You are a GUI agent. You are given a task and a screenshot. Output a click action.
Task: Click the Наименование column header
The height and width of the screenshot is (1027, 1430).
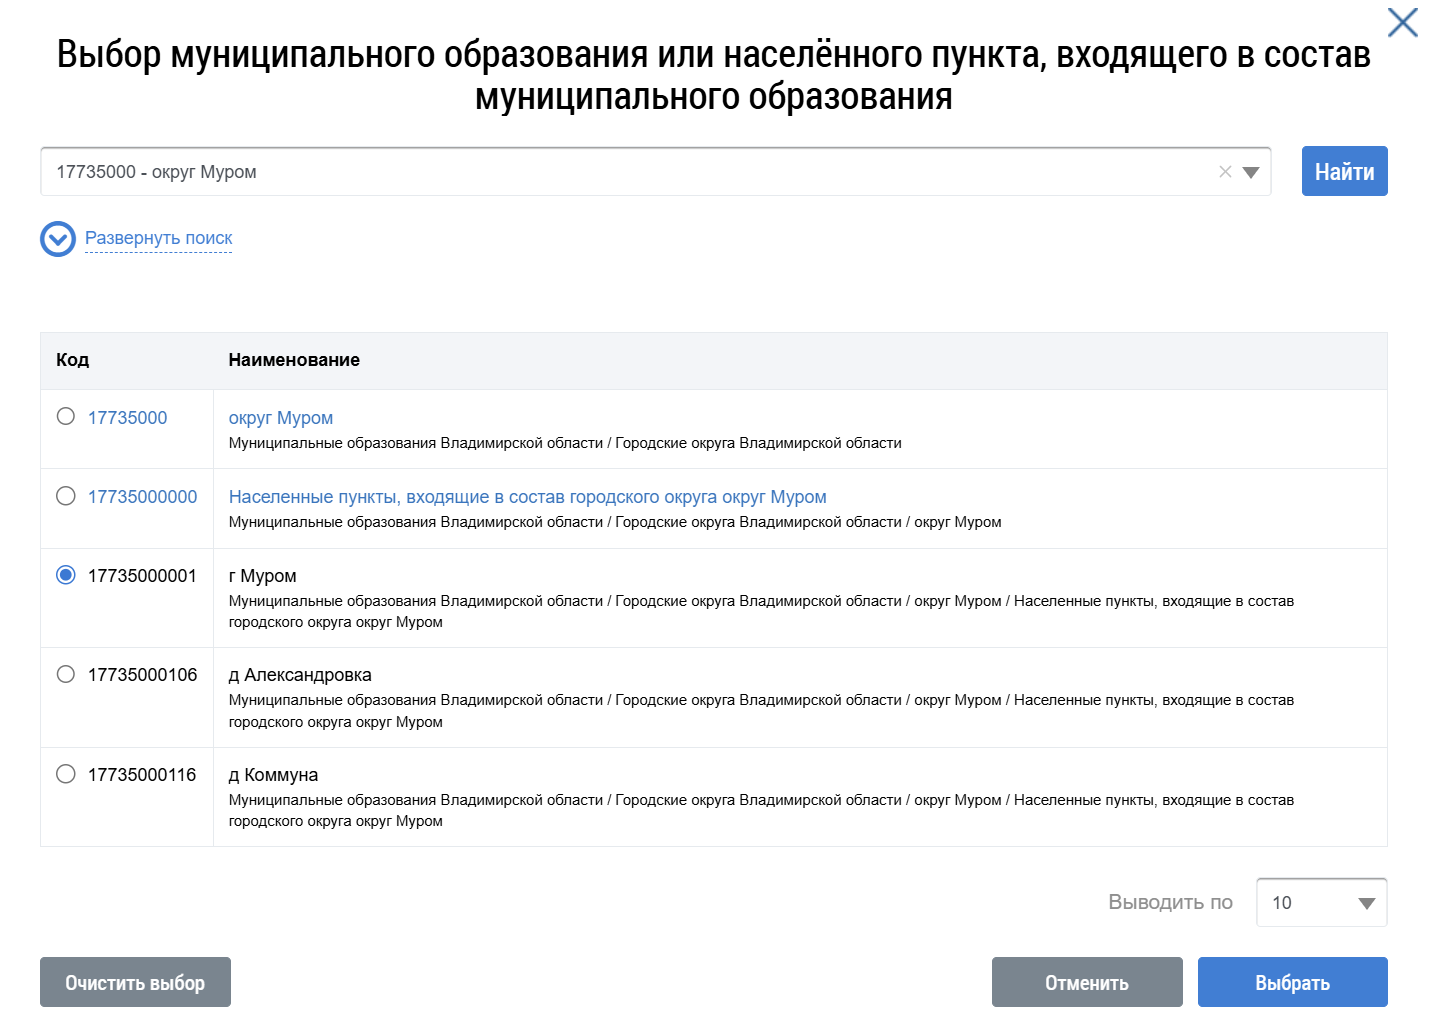point(294,360)
